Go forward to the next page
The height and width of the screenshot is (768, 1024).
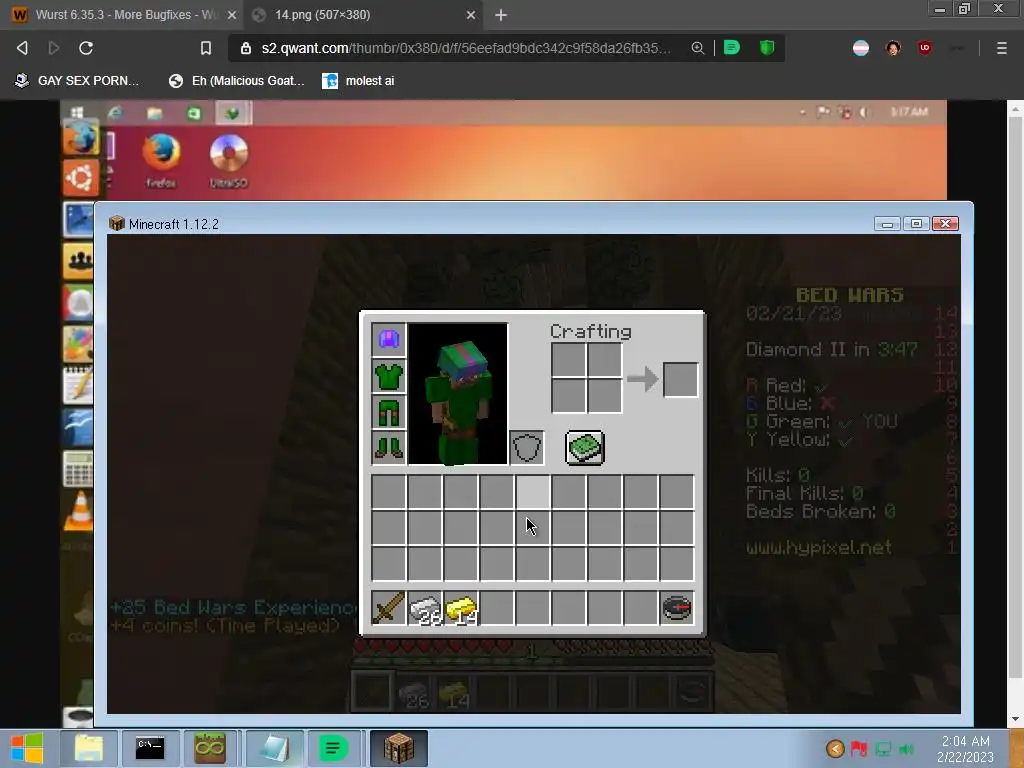pos(54,48)
